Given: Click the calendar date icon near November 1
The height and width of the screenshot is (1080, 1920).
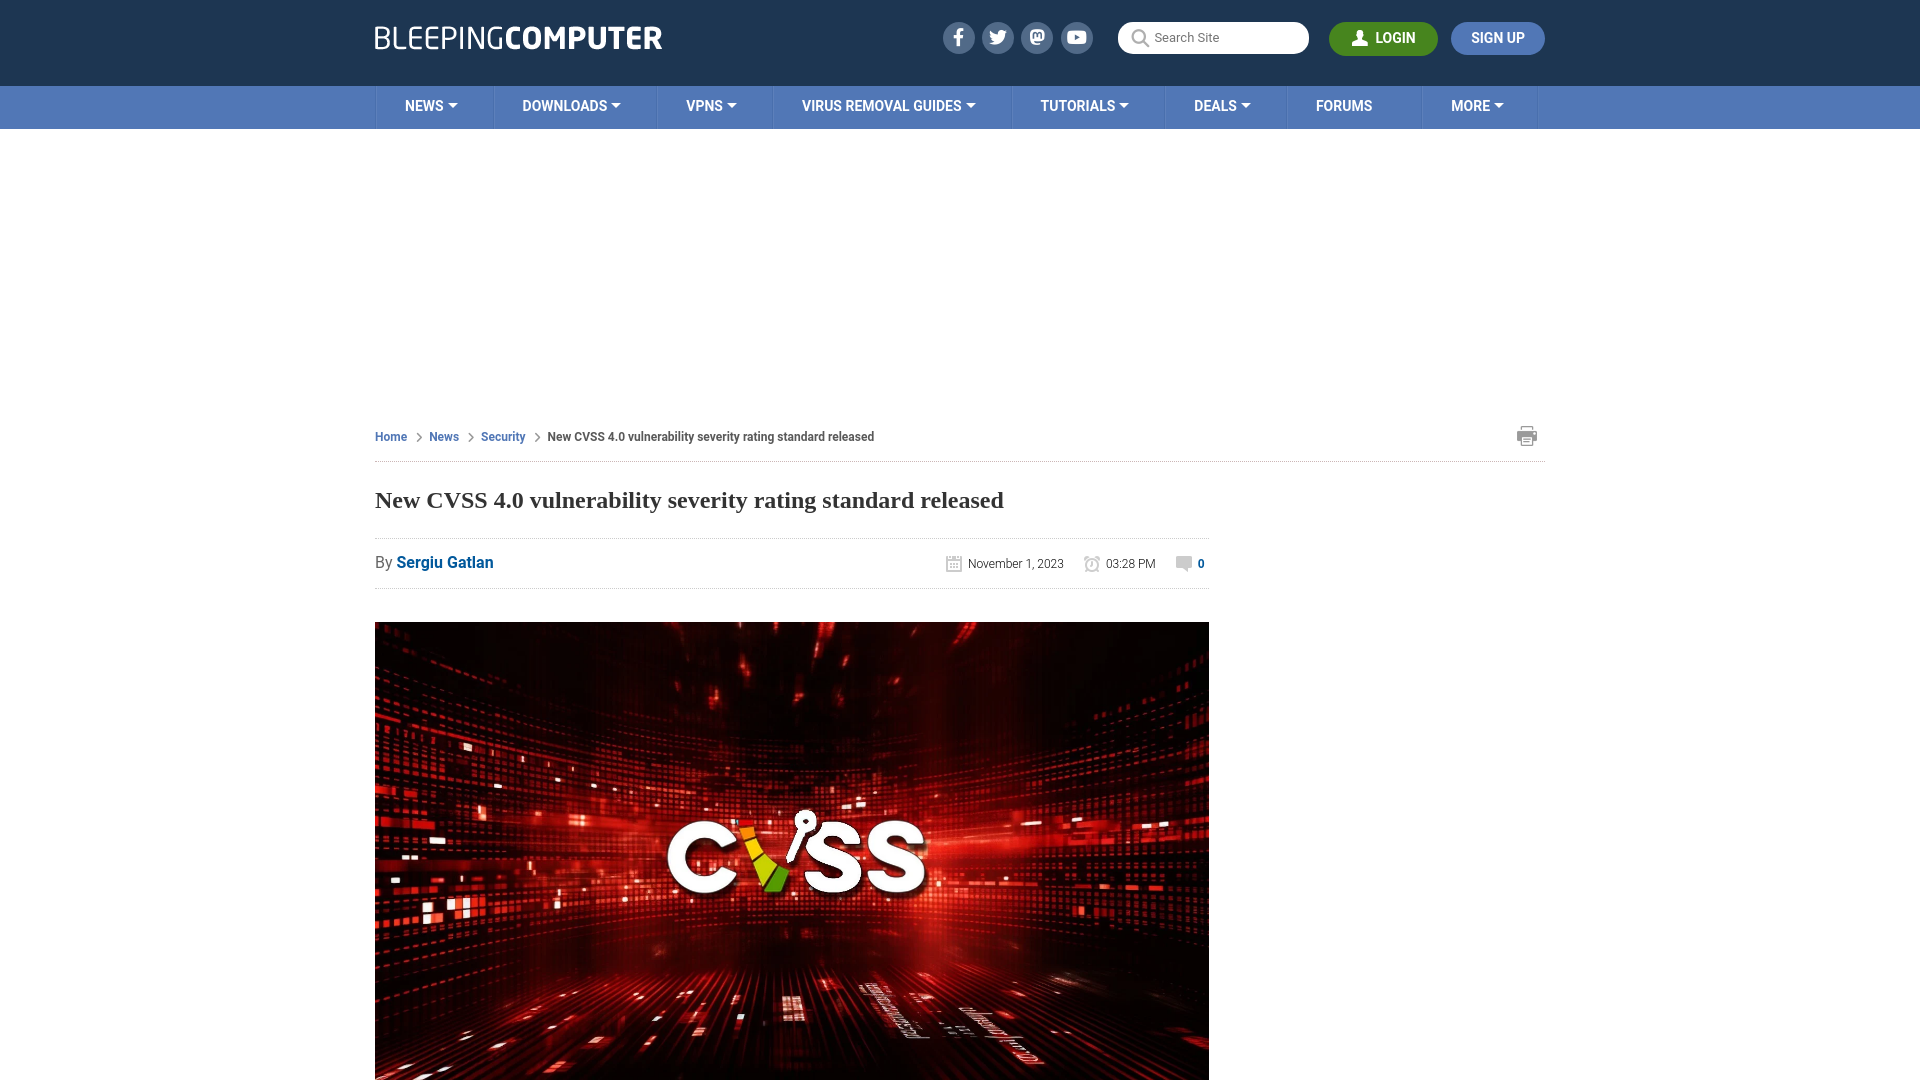Looking at the screenshot, I should (x=953, y=563).
